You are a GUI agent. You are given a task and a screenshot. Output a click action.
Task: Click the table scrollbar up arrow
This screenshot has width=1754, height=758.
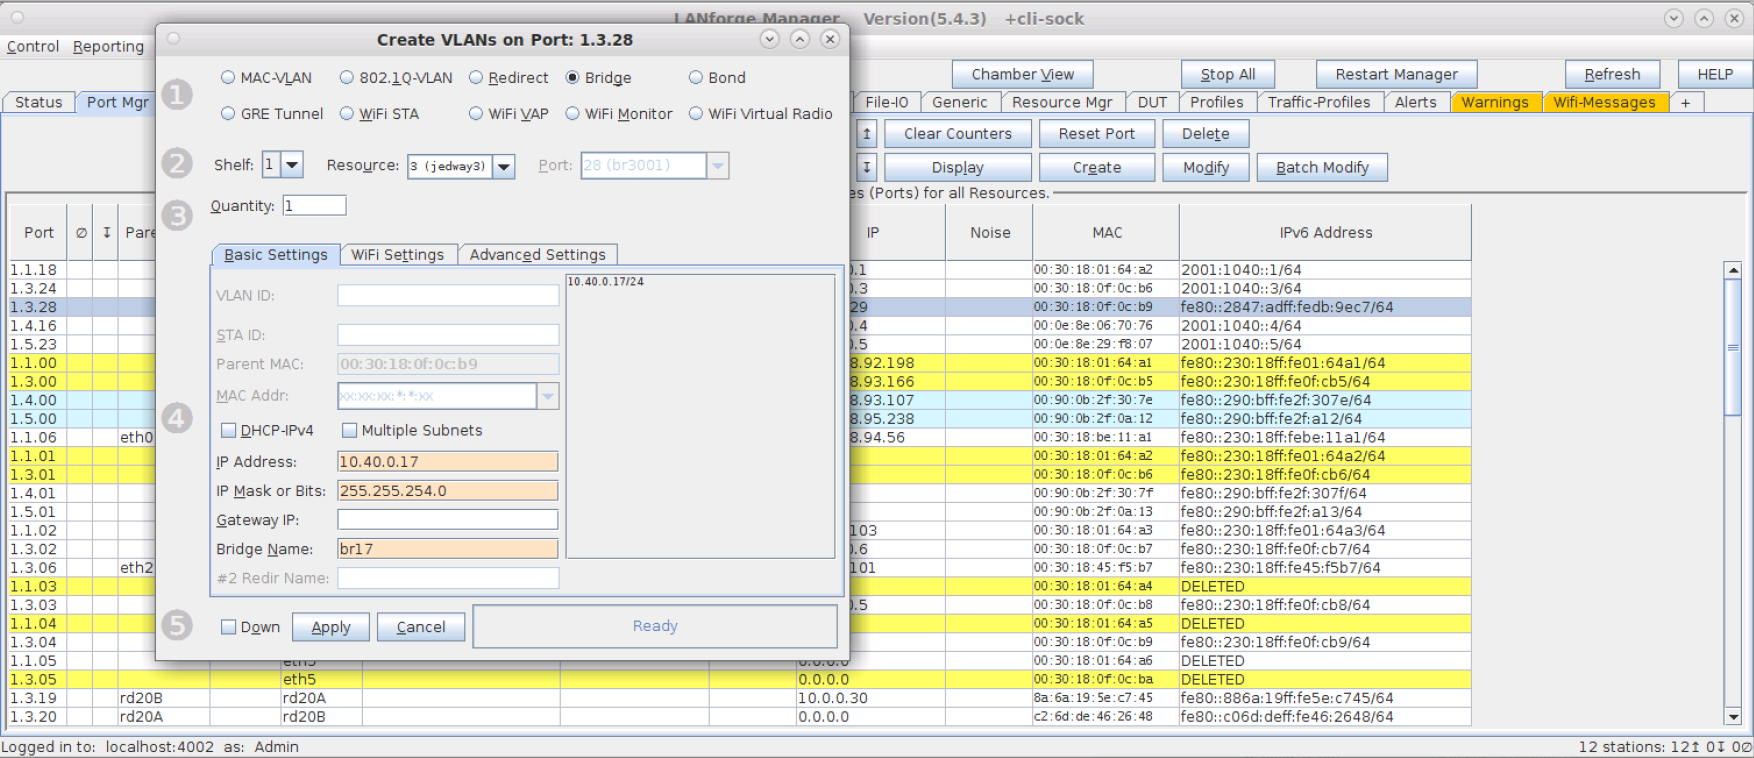(x=1734, y=270)
